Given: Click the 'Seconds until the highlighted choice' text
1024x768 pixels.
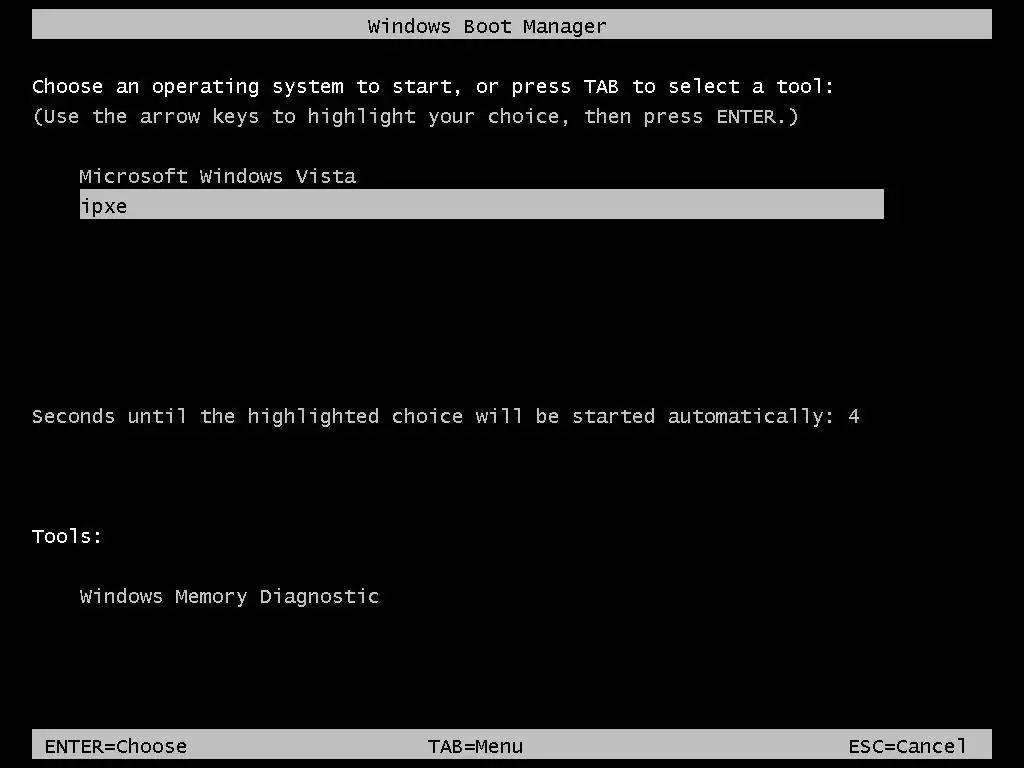Looking at the screenshot, I should tap(247, 417).
